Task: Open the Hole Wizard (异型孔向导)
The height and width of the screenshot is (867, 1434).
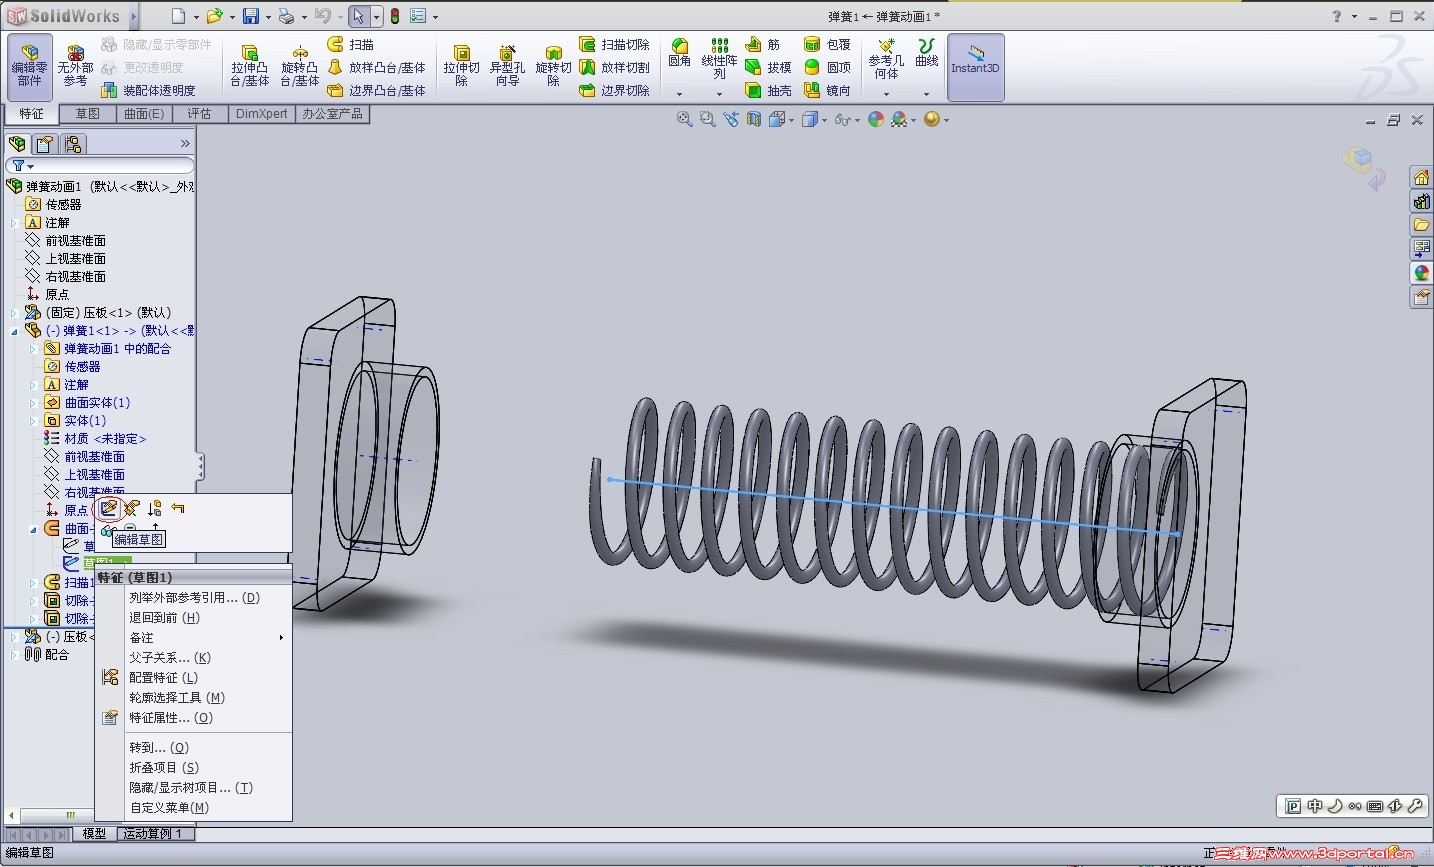Action: pos(507,67)
